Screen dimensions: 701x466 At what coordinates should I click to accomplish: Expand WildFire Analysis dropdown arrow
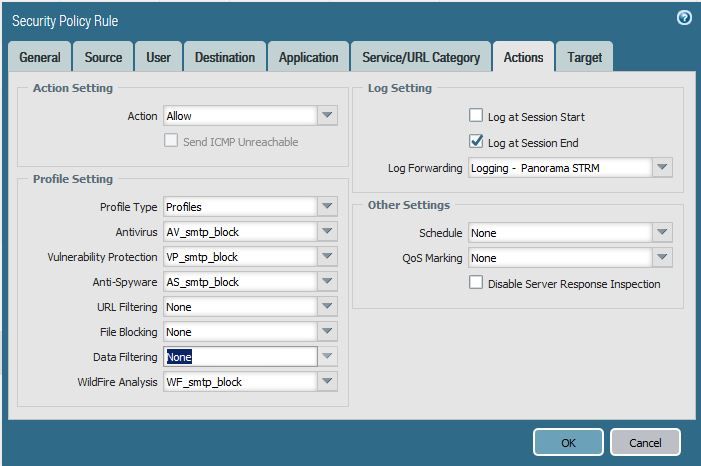(327, 382)
